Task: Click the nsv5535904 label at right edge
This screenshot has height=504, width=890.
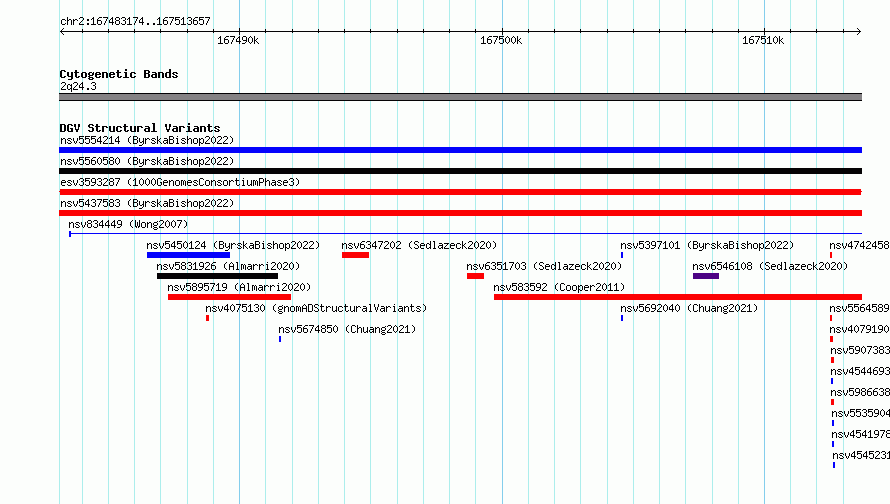Action: [x=860, y=413]
